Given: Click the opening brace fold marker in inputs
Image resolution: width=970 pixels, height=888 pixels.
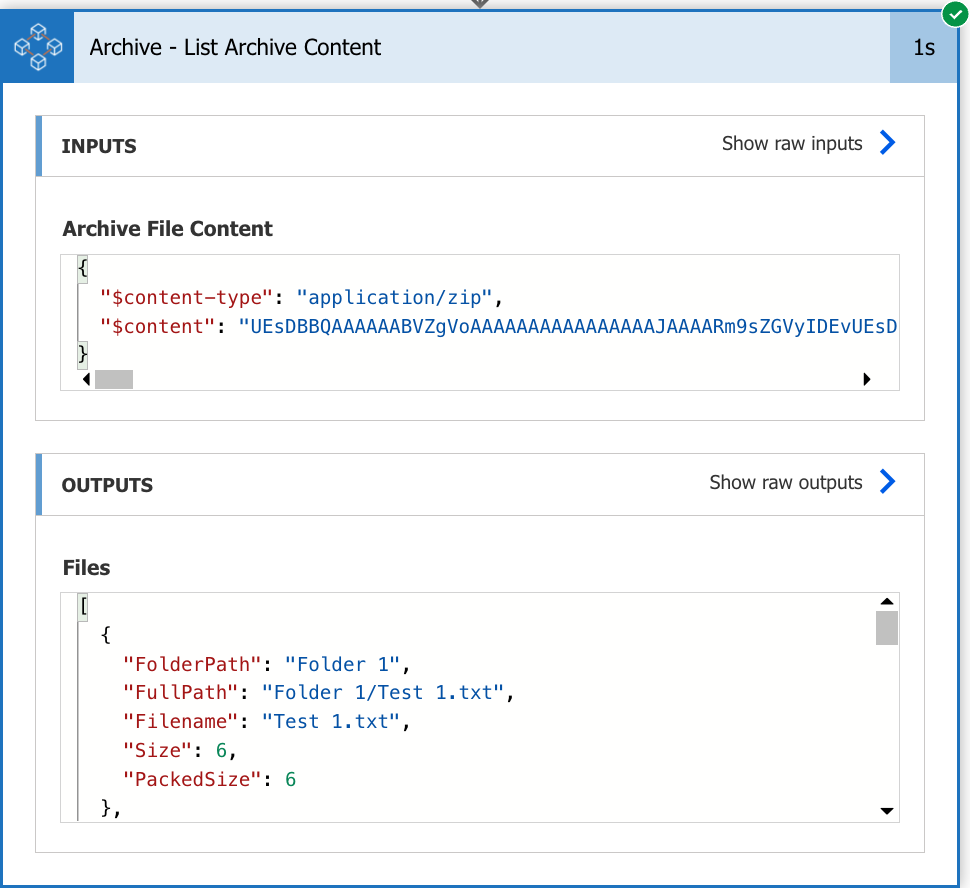Looking at the screenshot, I should pos(83,268).
